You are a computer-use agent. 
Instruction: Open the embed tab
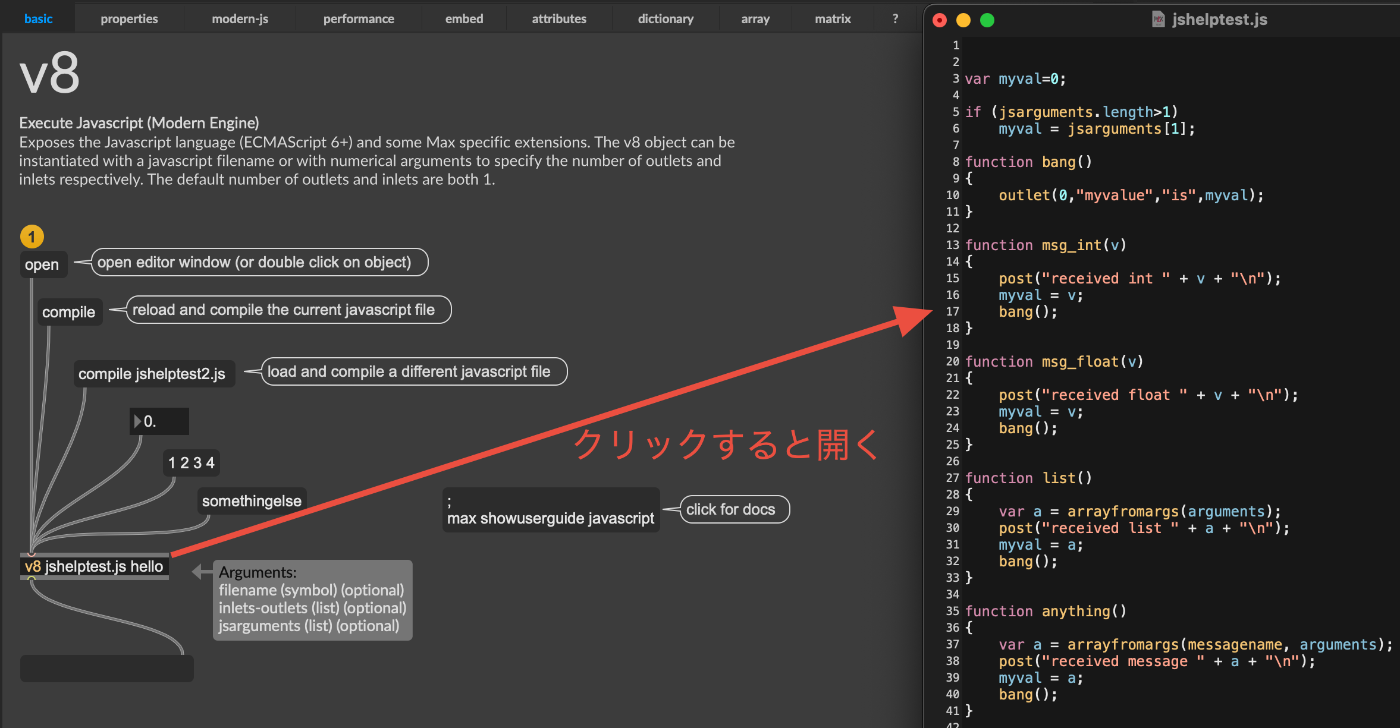click(464, 18)
